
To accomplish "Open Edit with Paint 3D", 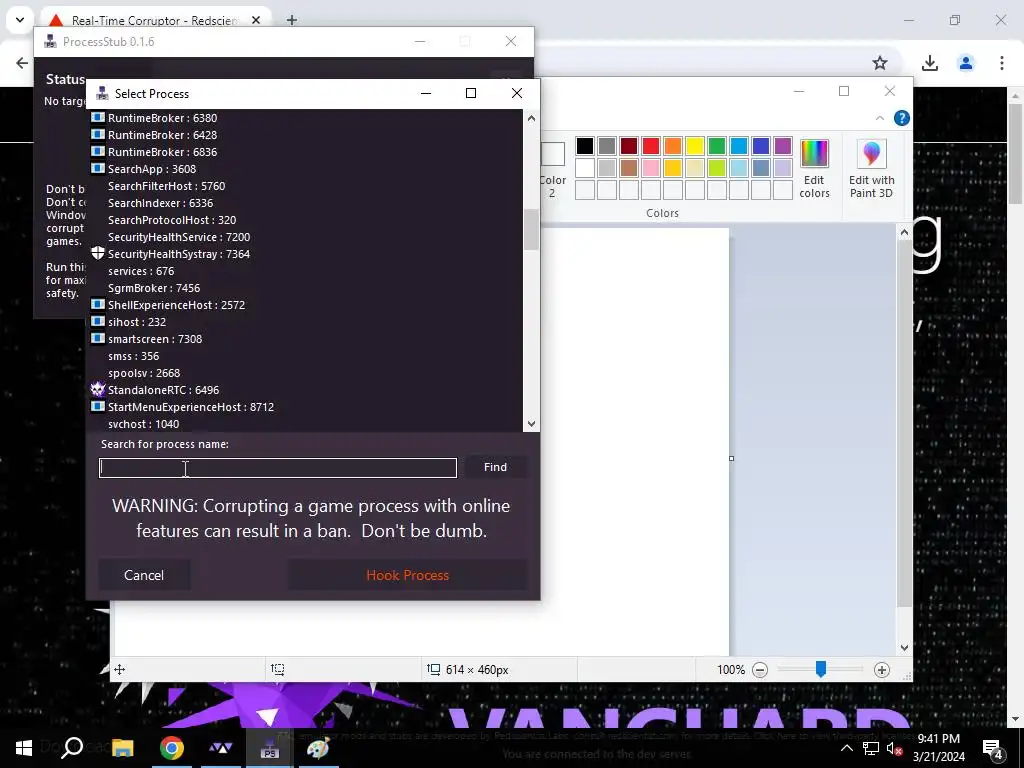I will click(871, 168).
